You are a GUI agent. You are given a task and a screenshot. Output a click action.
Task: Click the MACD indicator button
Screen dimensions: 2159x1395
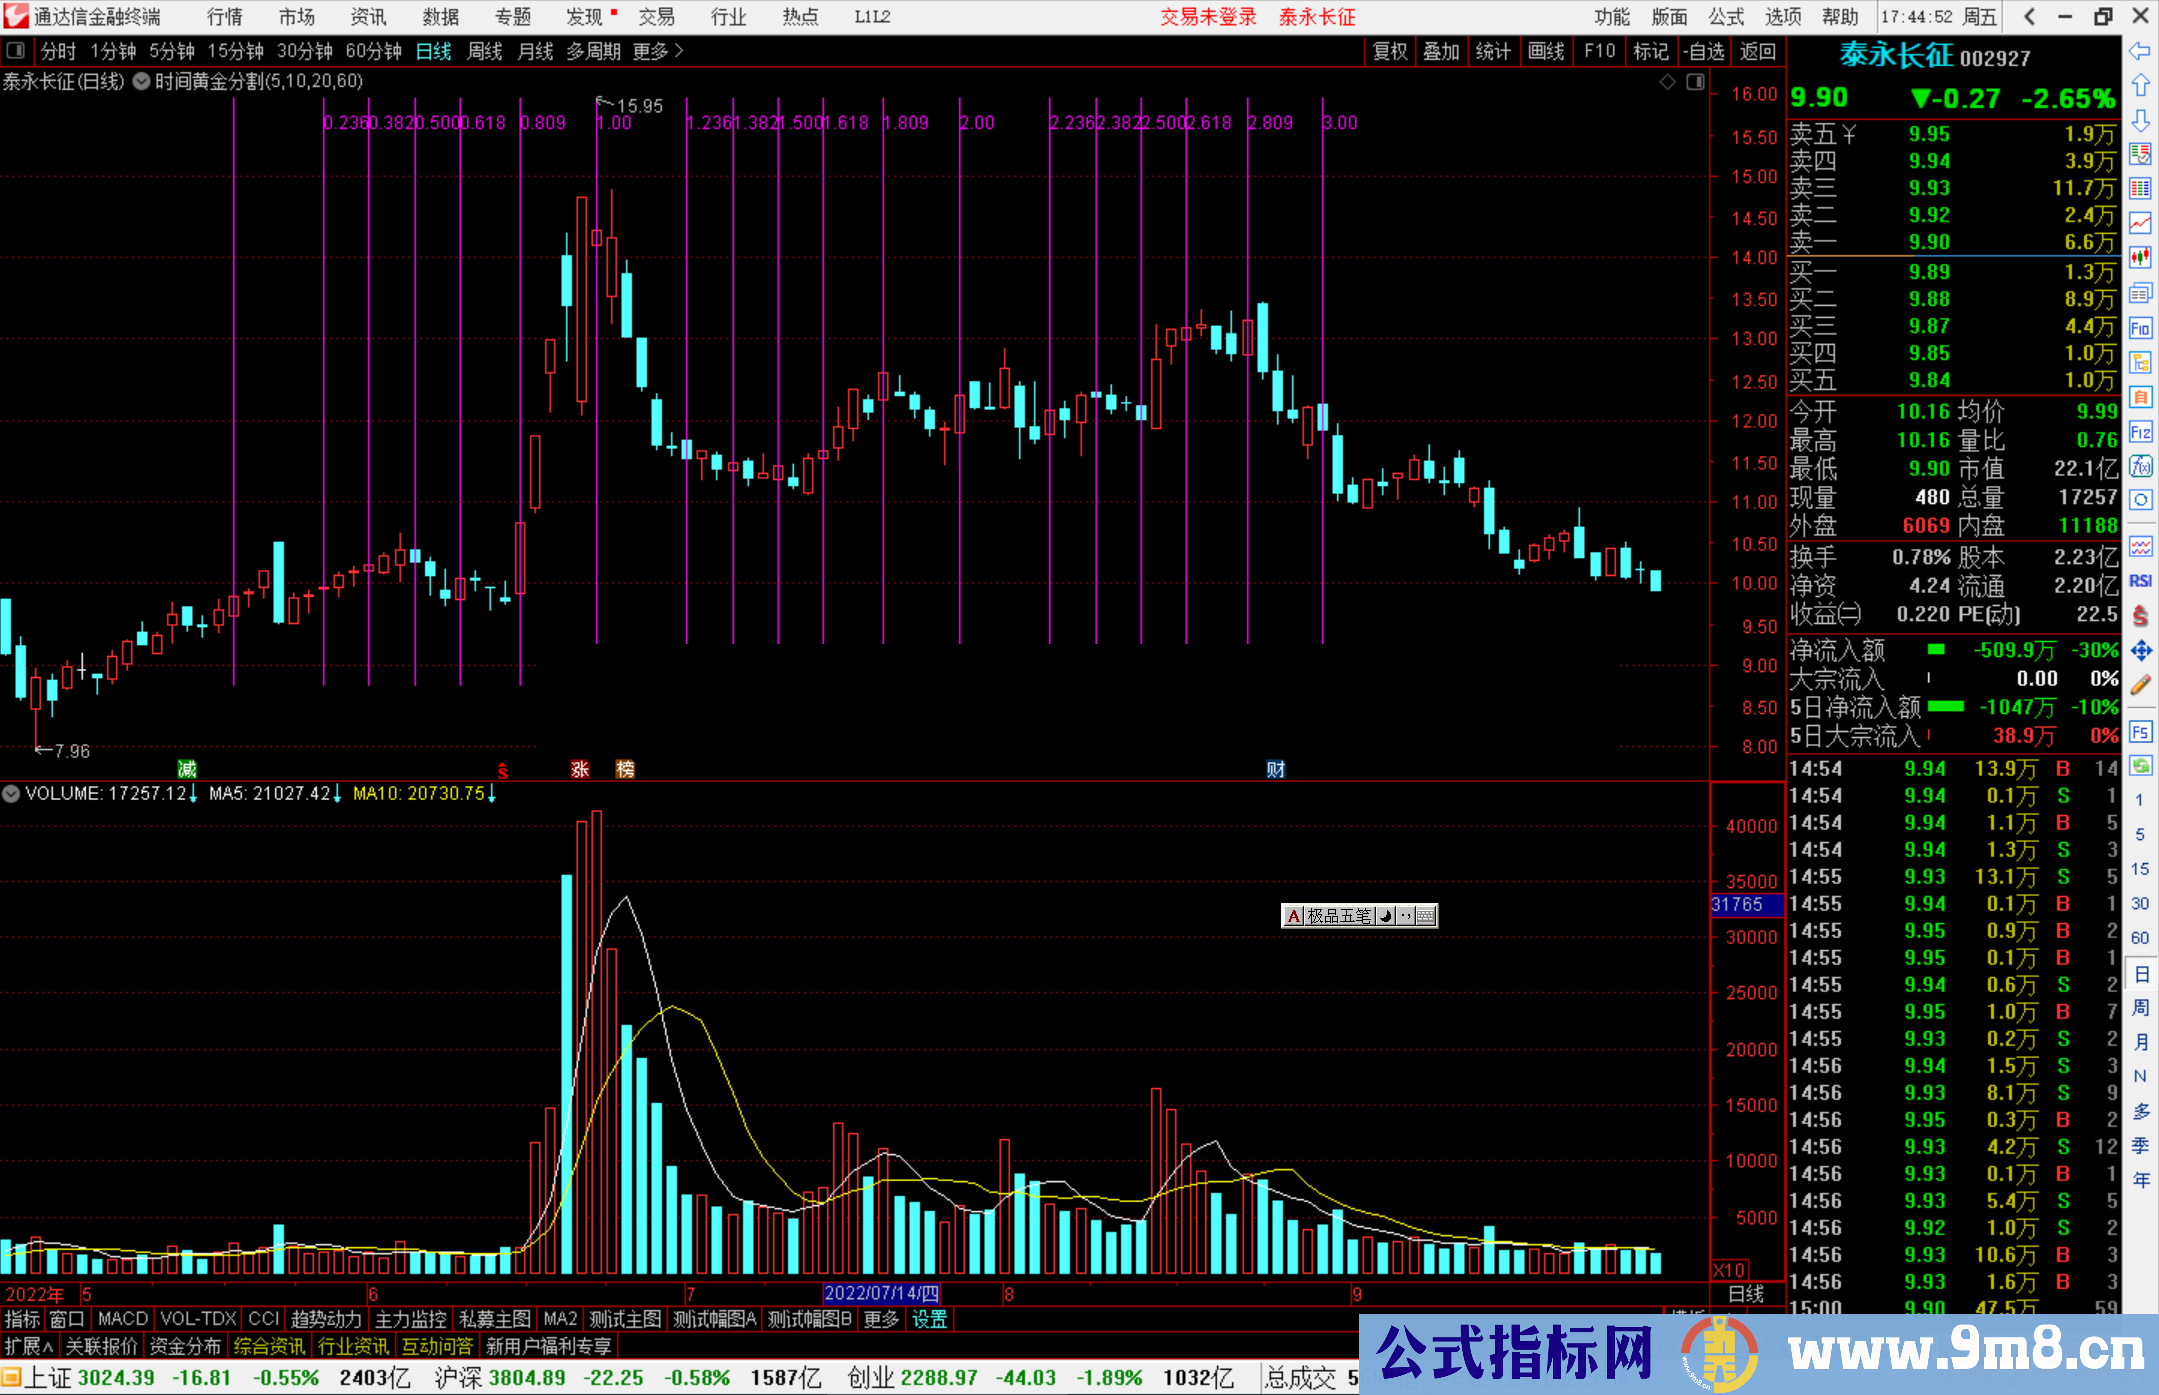(x=122, y=1319)
